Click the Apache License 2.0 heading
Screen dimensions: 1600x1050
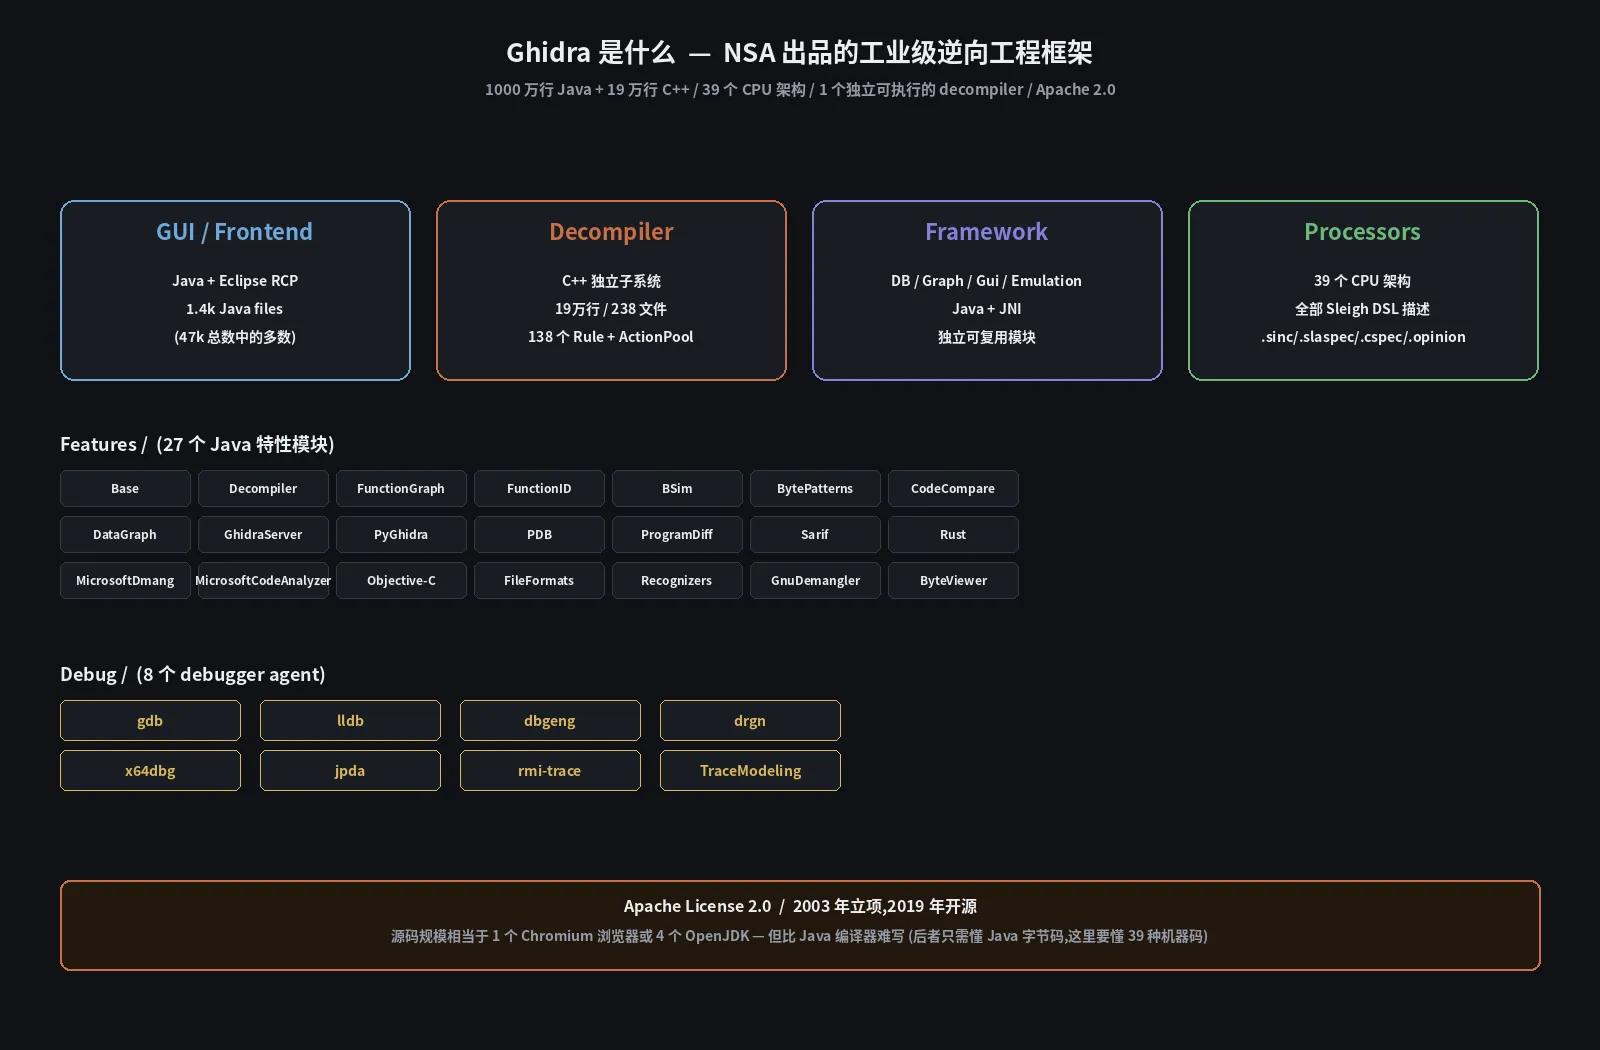(x=800, y=906)
